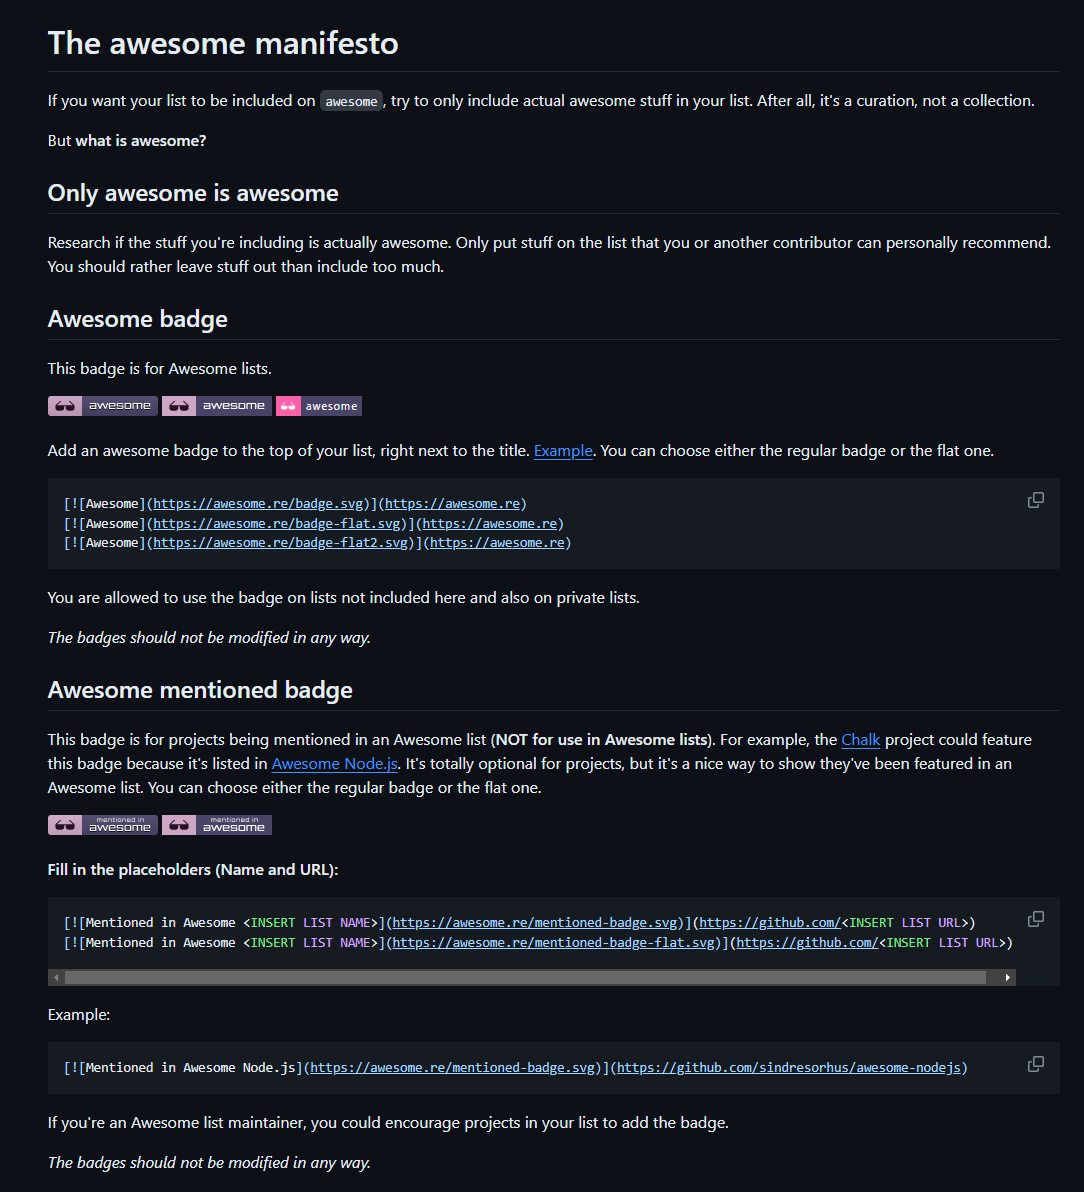Open the sindresorhus/awesome-nodejs GitHub URL
This screenshot has height=1192, width=1084.
point(788,1068)
